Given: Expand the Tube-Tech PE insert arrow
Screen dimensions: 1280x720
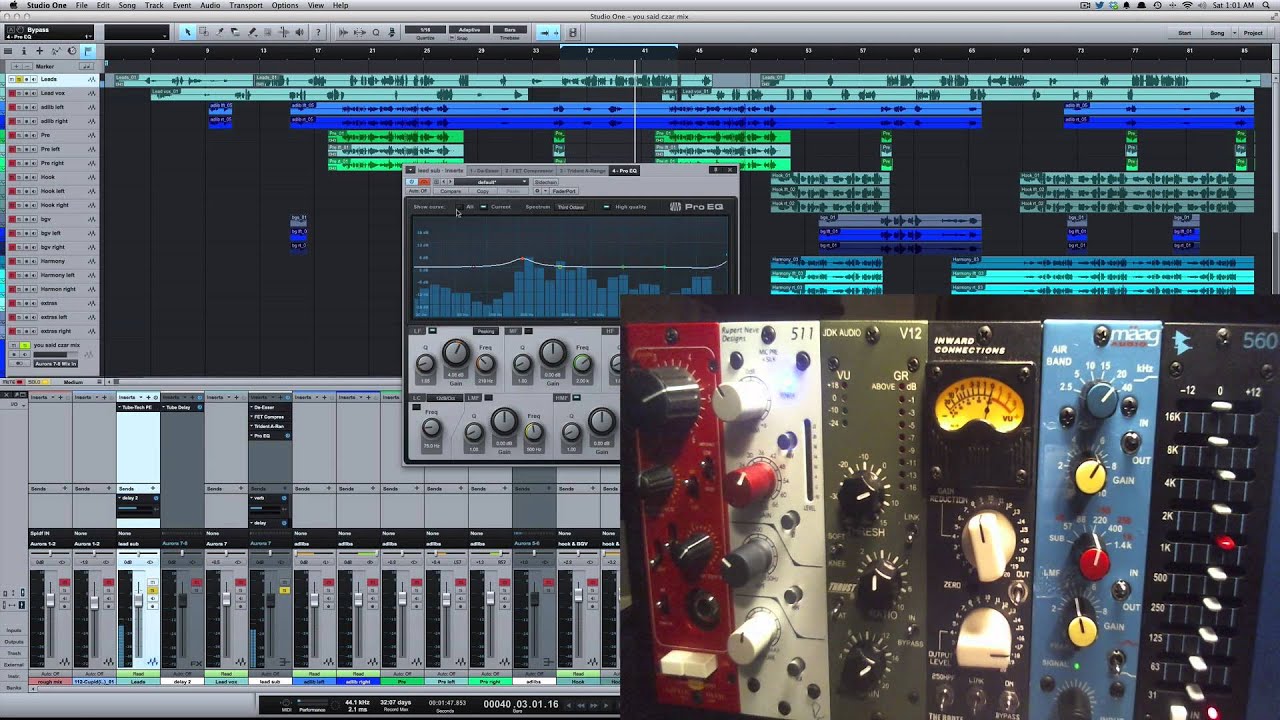Looking at the screenshot, I should pos(120,407).
